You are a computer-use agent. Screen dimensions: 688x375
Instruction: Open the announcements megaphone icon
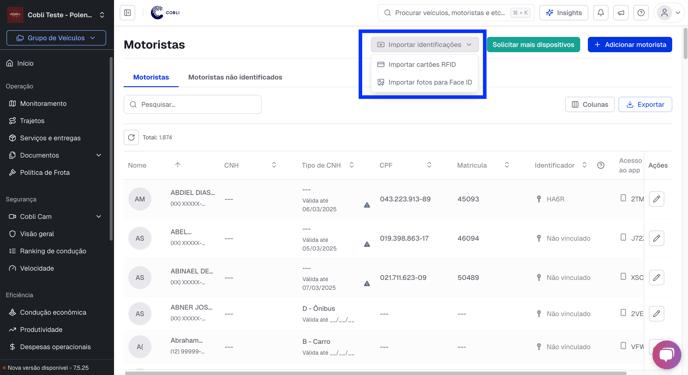tap(621, 13)
